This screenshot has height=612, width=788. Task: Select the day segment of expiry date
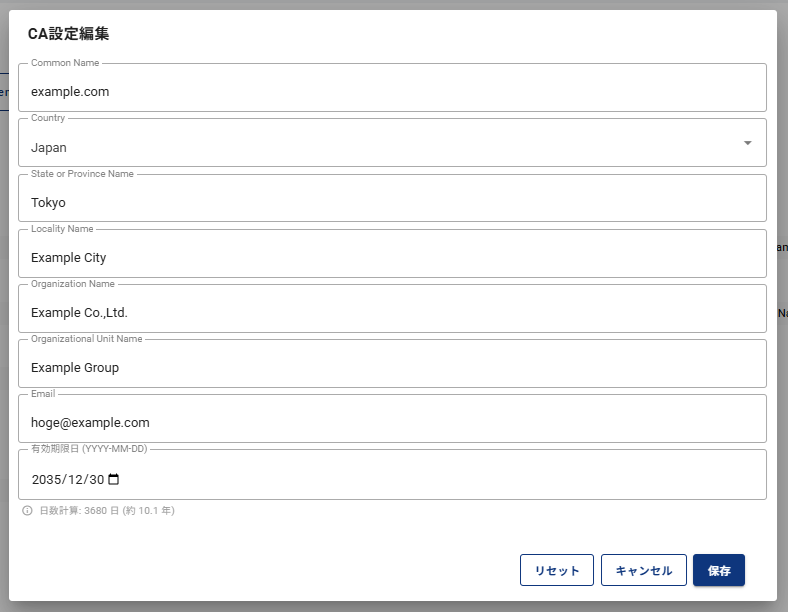click(x=97, y=479)
